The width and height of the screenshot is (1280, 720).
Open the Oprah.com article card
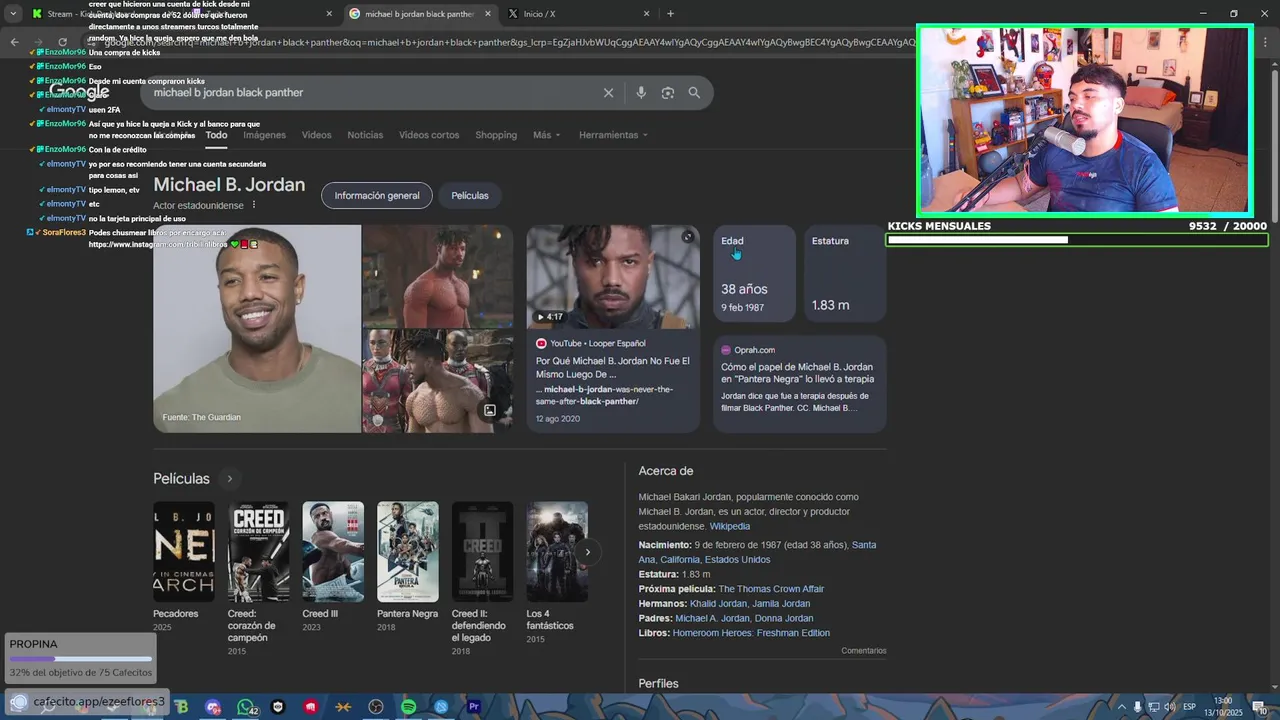[799, 384]
